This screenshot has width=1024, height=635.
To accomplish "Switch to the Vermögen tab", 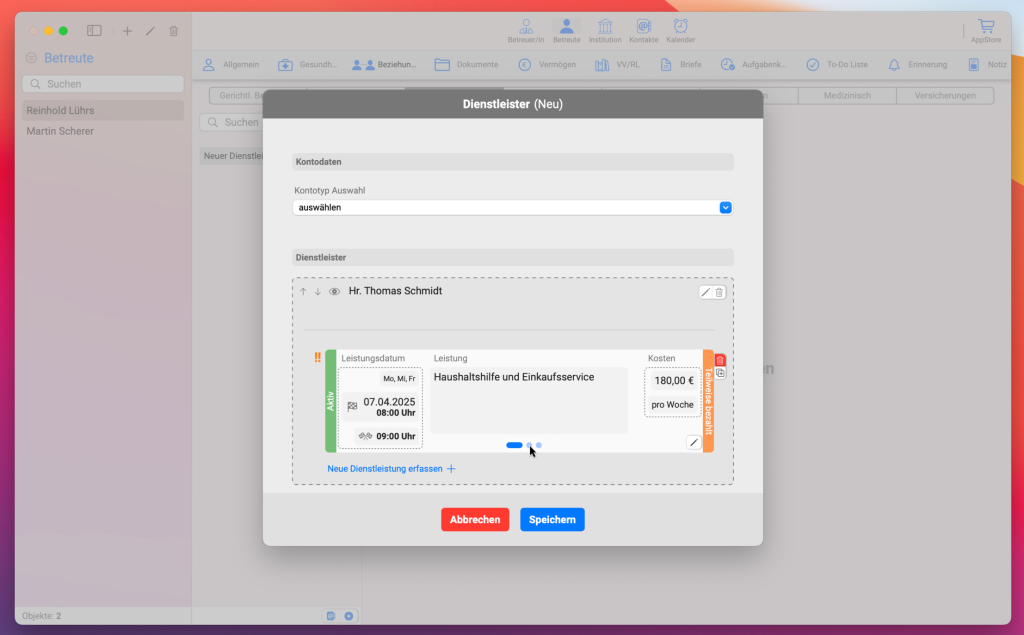I will pyautogui.click(x=547, y=65).
